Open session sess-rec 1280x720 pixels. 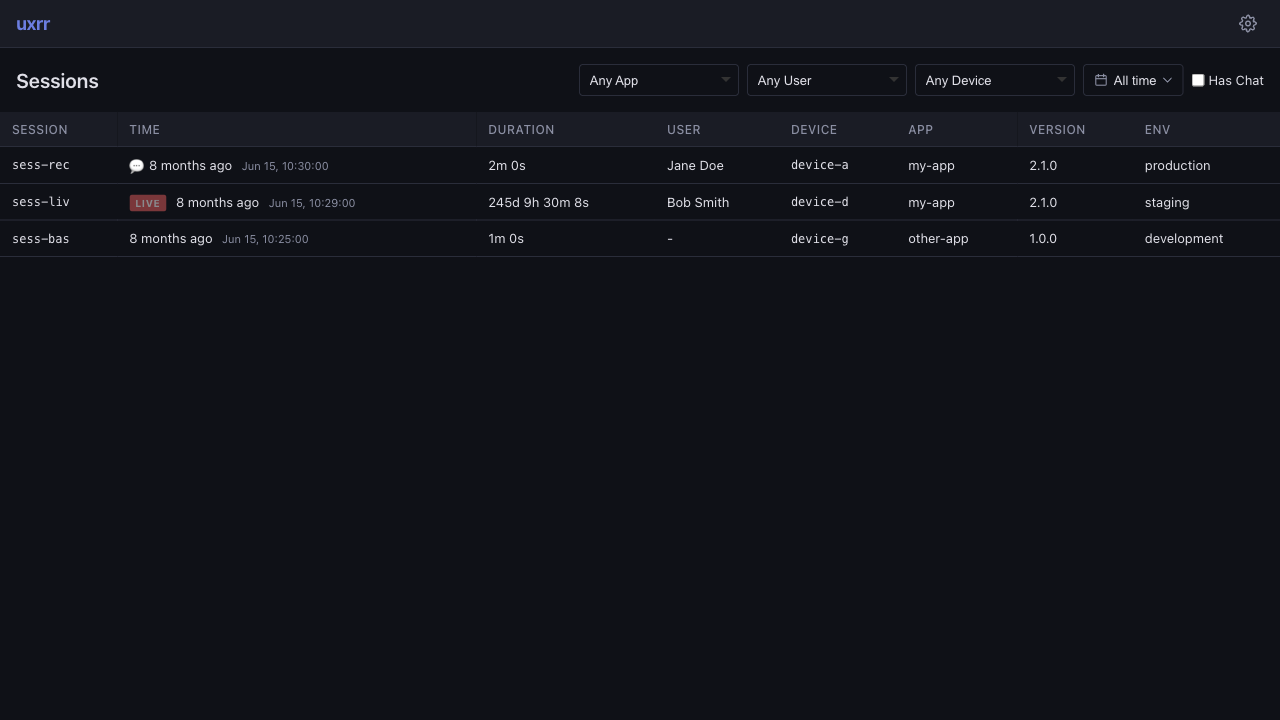[40, 165]
